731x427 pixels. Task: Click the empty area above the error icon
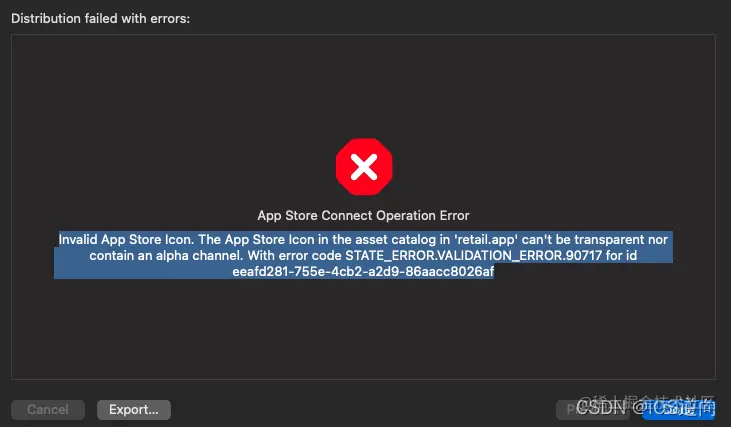364,84
